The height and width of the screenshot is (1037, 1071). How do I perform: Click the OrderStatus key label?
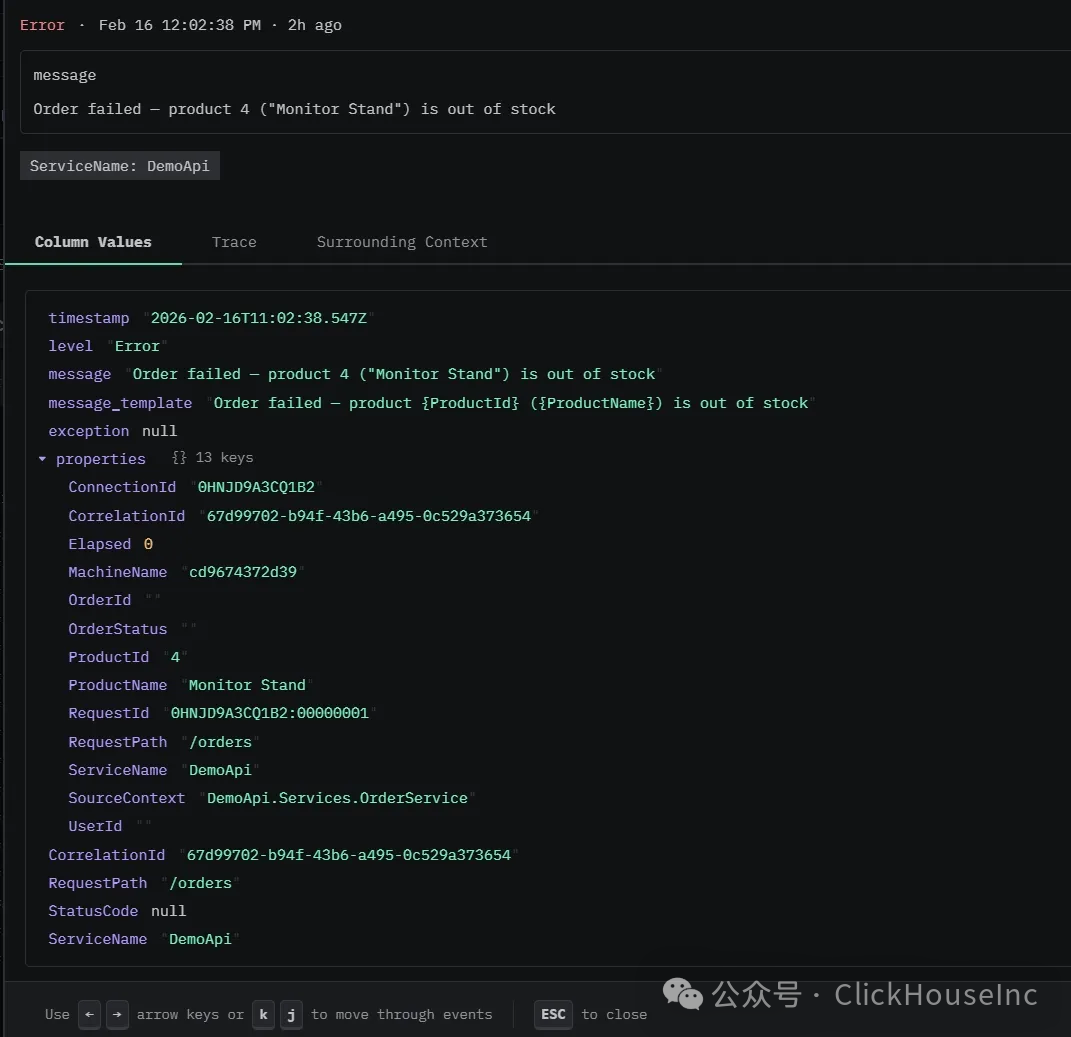[x=117, y=629]
